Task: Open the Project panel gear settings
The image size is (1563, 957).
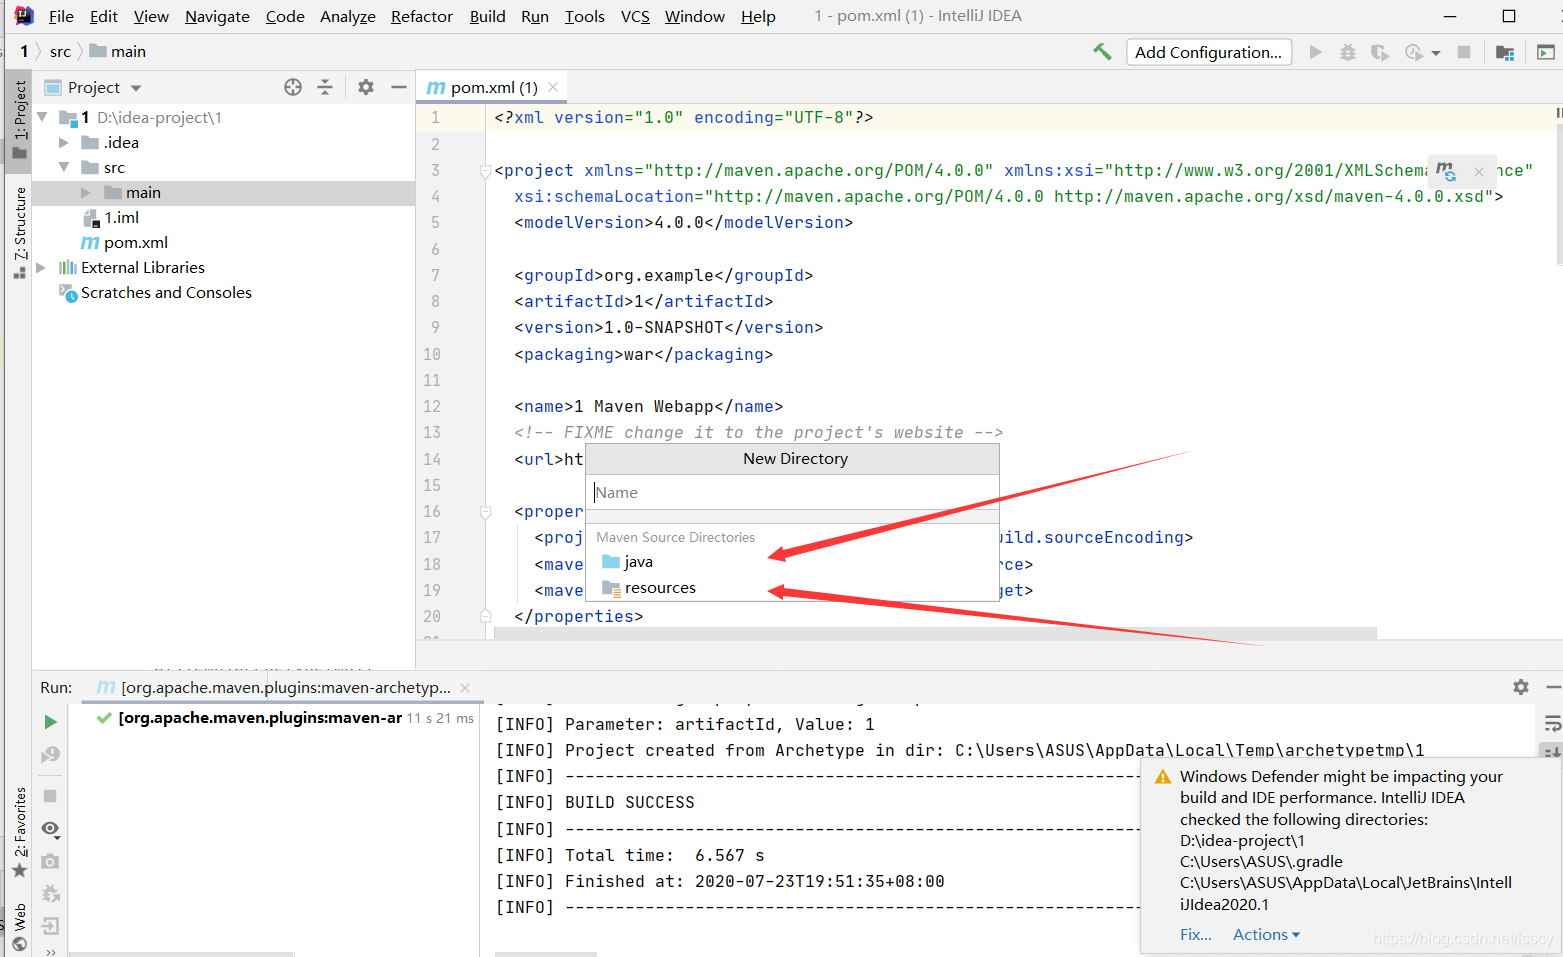Action: (366, 87)
